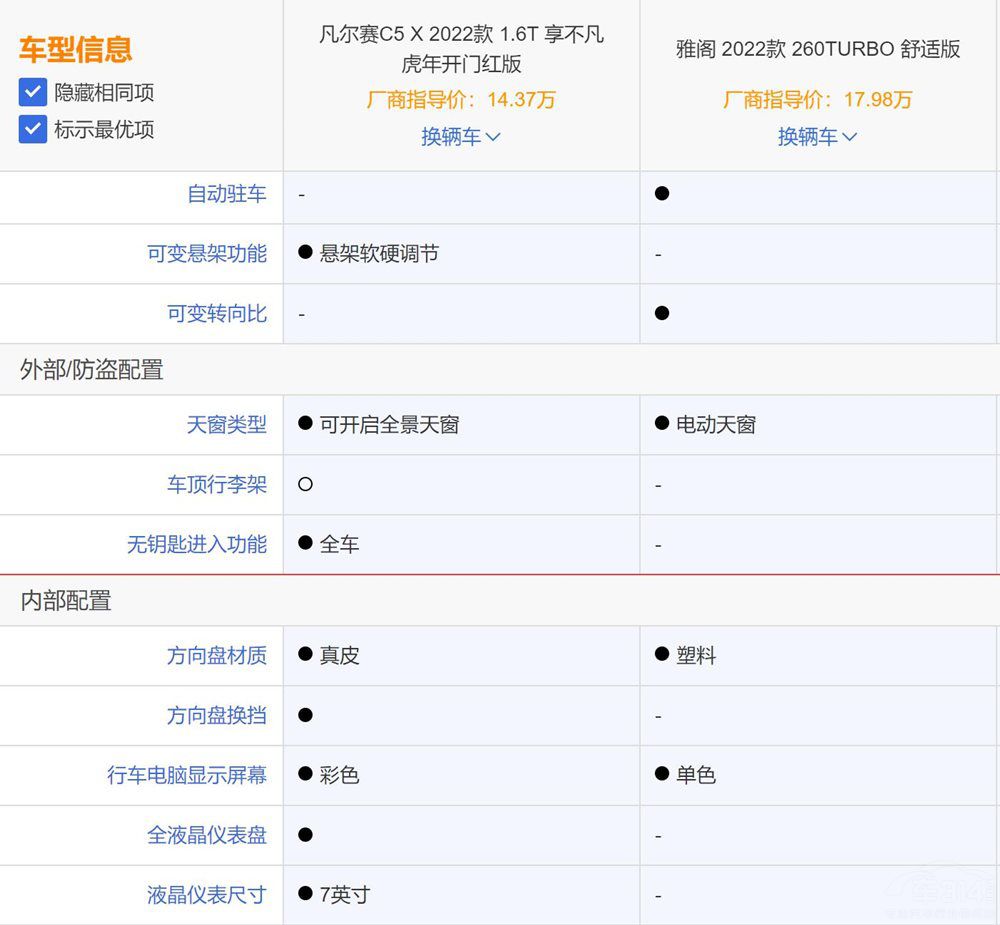Viewport: 1000px width, 925px height.
Task: Click the 天窗类型 row label
Action: coord(227,425)
